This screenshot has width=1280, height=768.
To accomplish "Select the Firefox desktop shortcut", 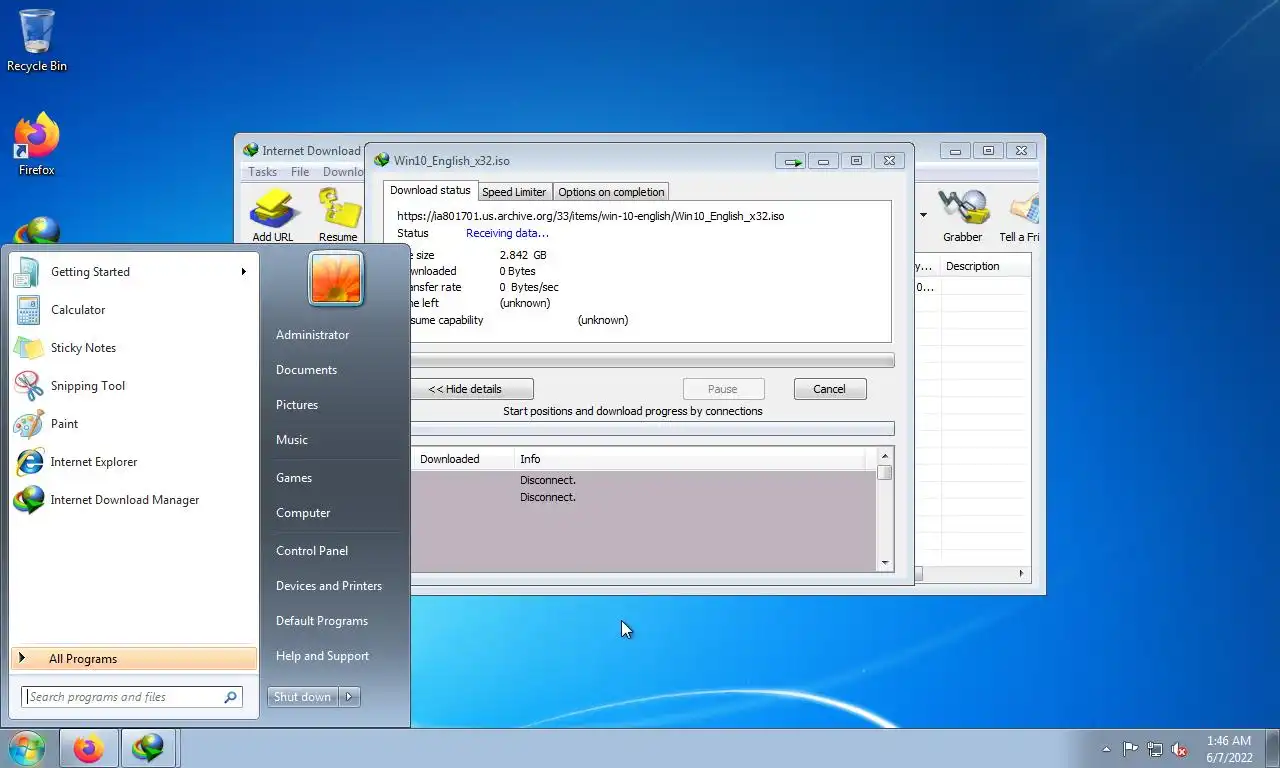I will pyautogui.click(x=37, y=145).
